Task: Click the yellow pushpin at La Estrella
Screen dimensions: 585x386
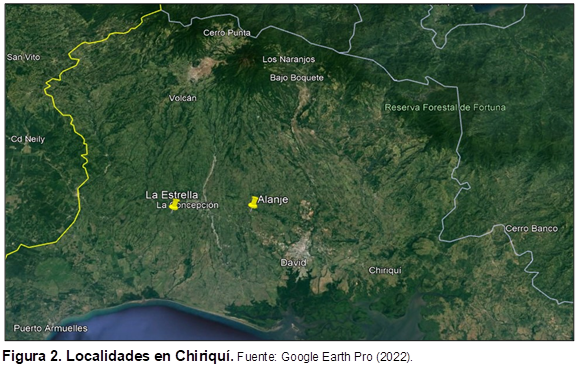Action: tap(175, 205)
